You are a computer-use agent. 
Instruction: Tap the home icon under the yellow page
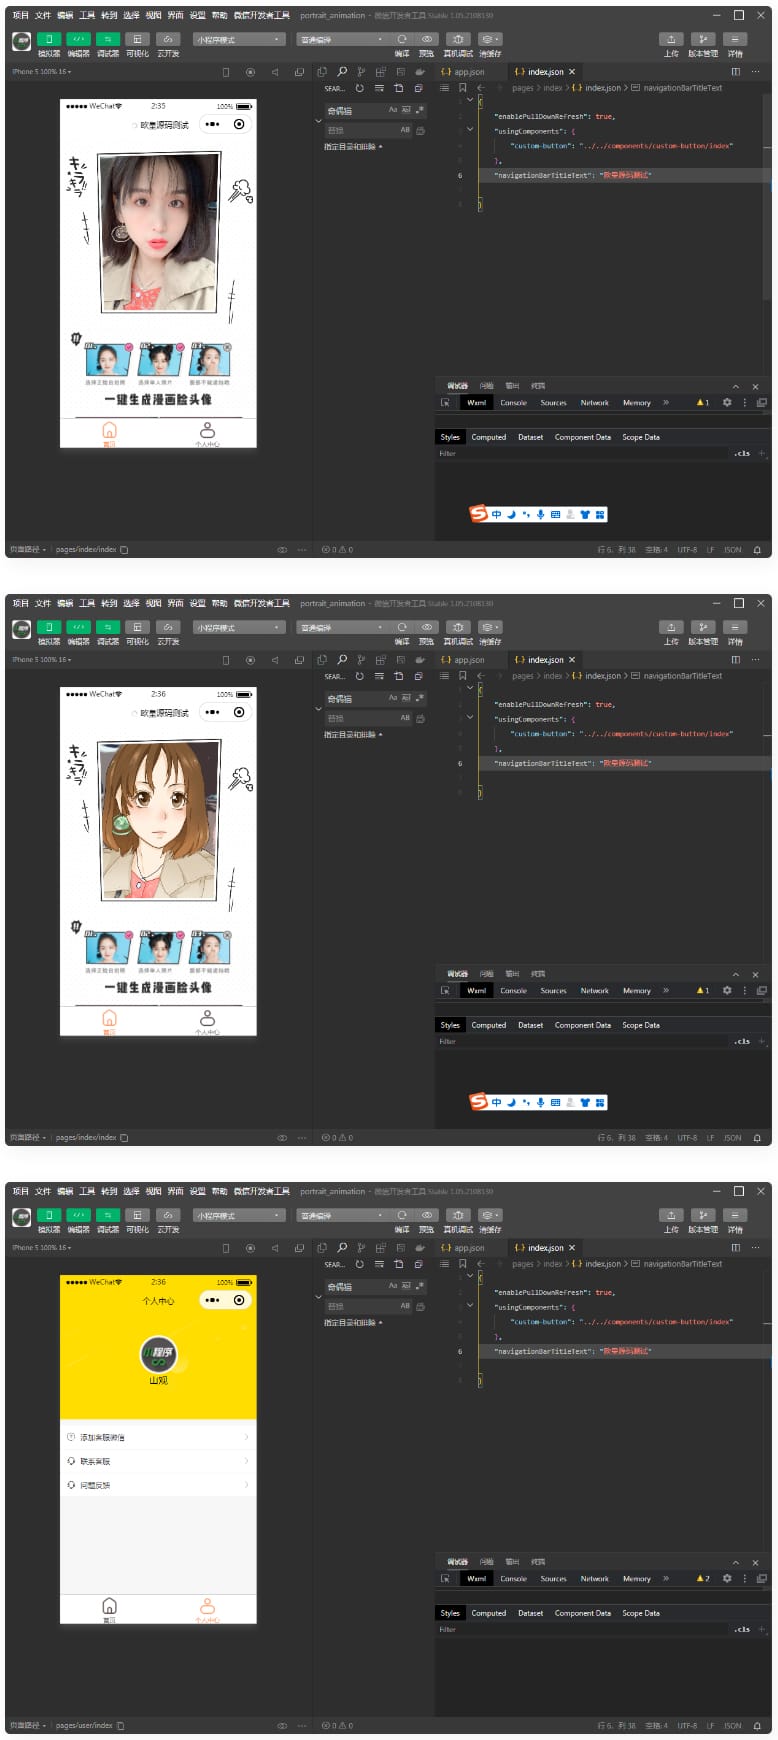[109, 1607]
